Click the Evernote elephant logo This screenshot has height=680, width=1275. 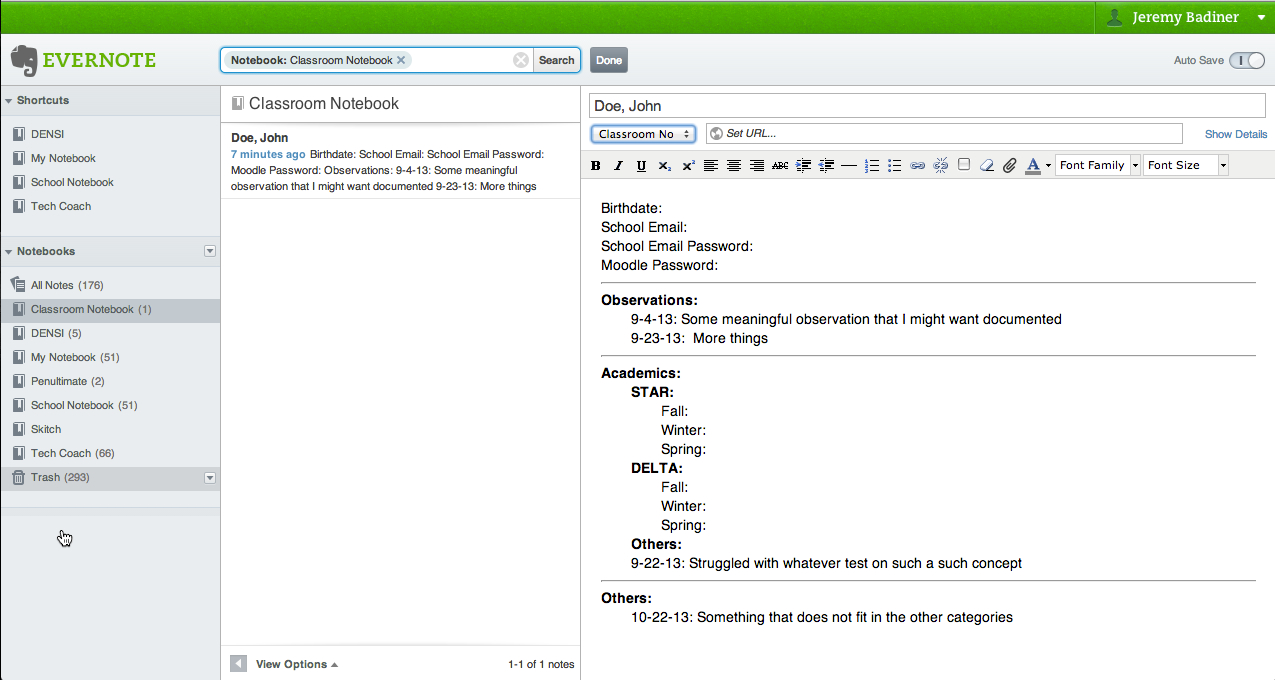[25, 60]
